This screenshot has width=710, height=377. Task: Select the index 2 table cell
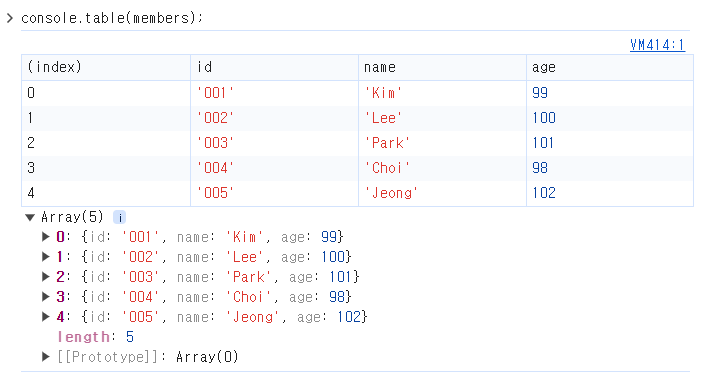tap(106, 143)
